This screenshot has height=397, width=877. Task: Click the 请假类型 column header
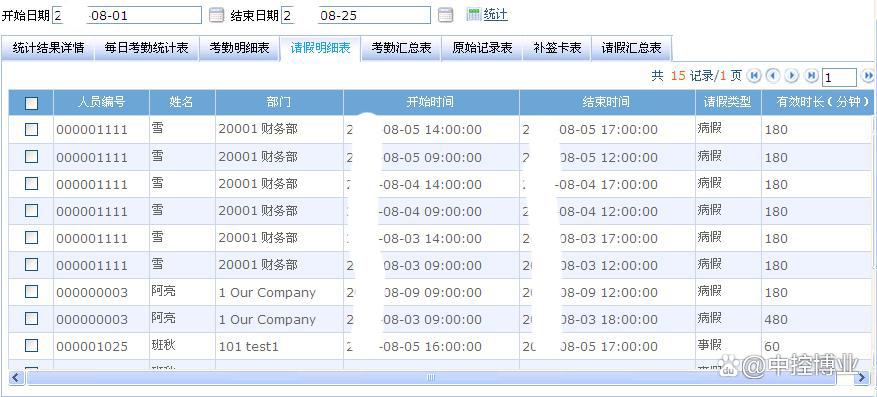coord(728,102)
